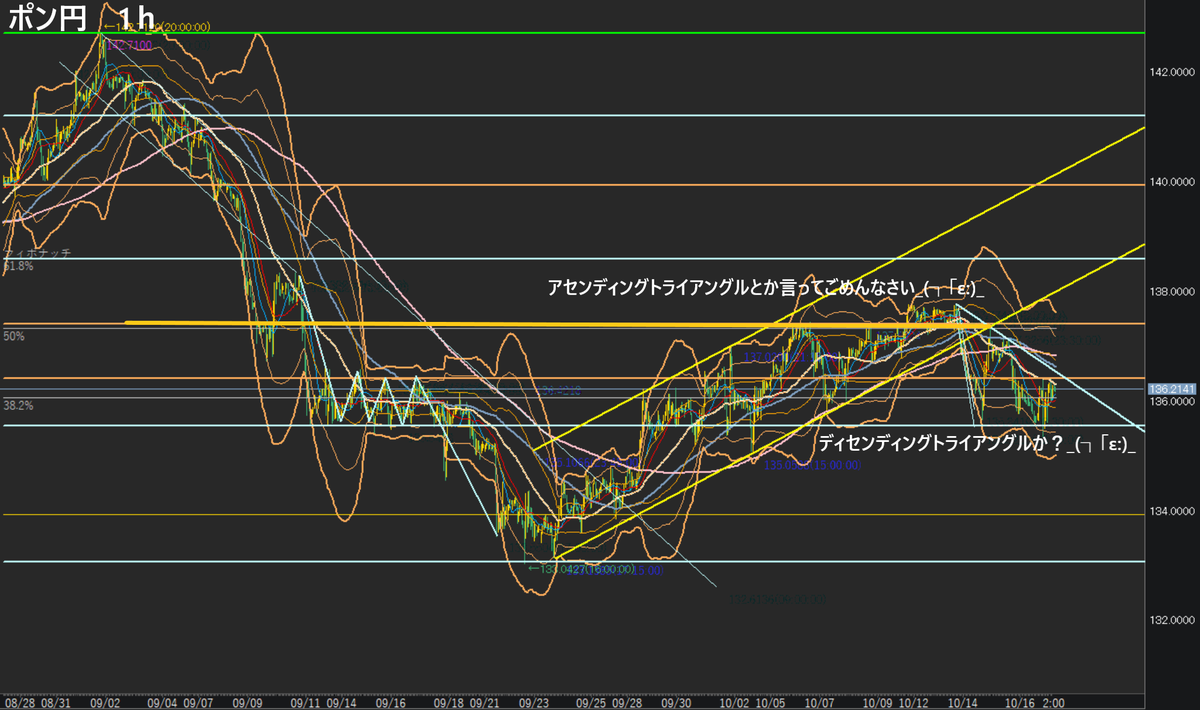The width and height of the screenshot is (1200, 710).
Task: Click the '09/21' date label
Action: pyautogui.click(x=484, y=703)
